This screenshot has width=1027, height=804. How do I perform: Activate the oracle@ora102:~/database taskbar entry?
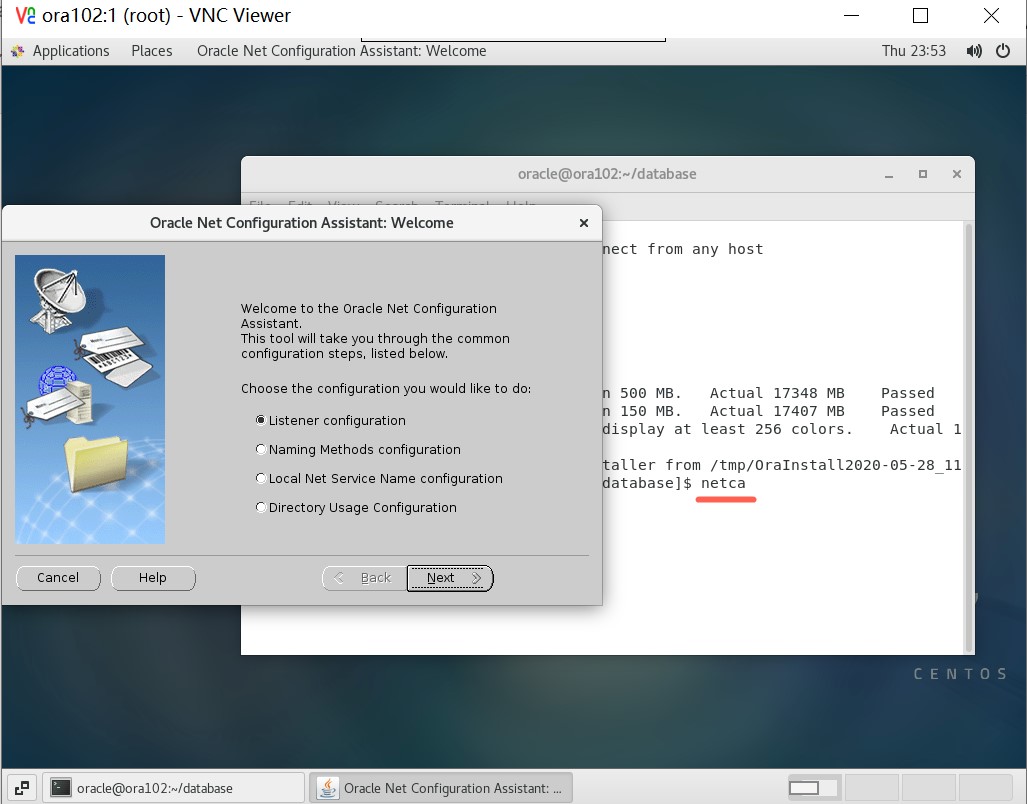tap(170, 787)
